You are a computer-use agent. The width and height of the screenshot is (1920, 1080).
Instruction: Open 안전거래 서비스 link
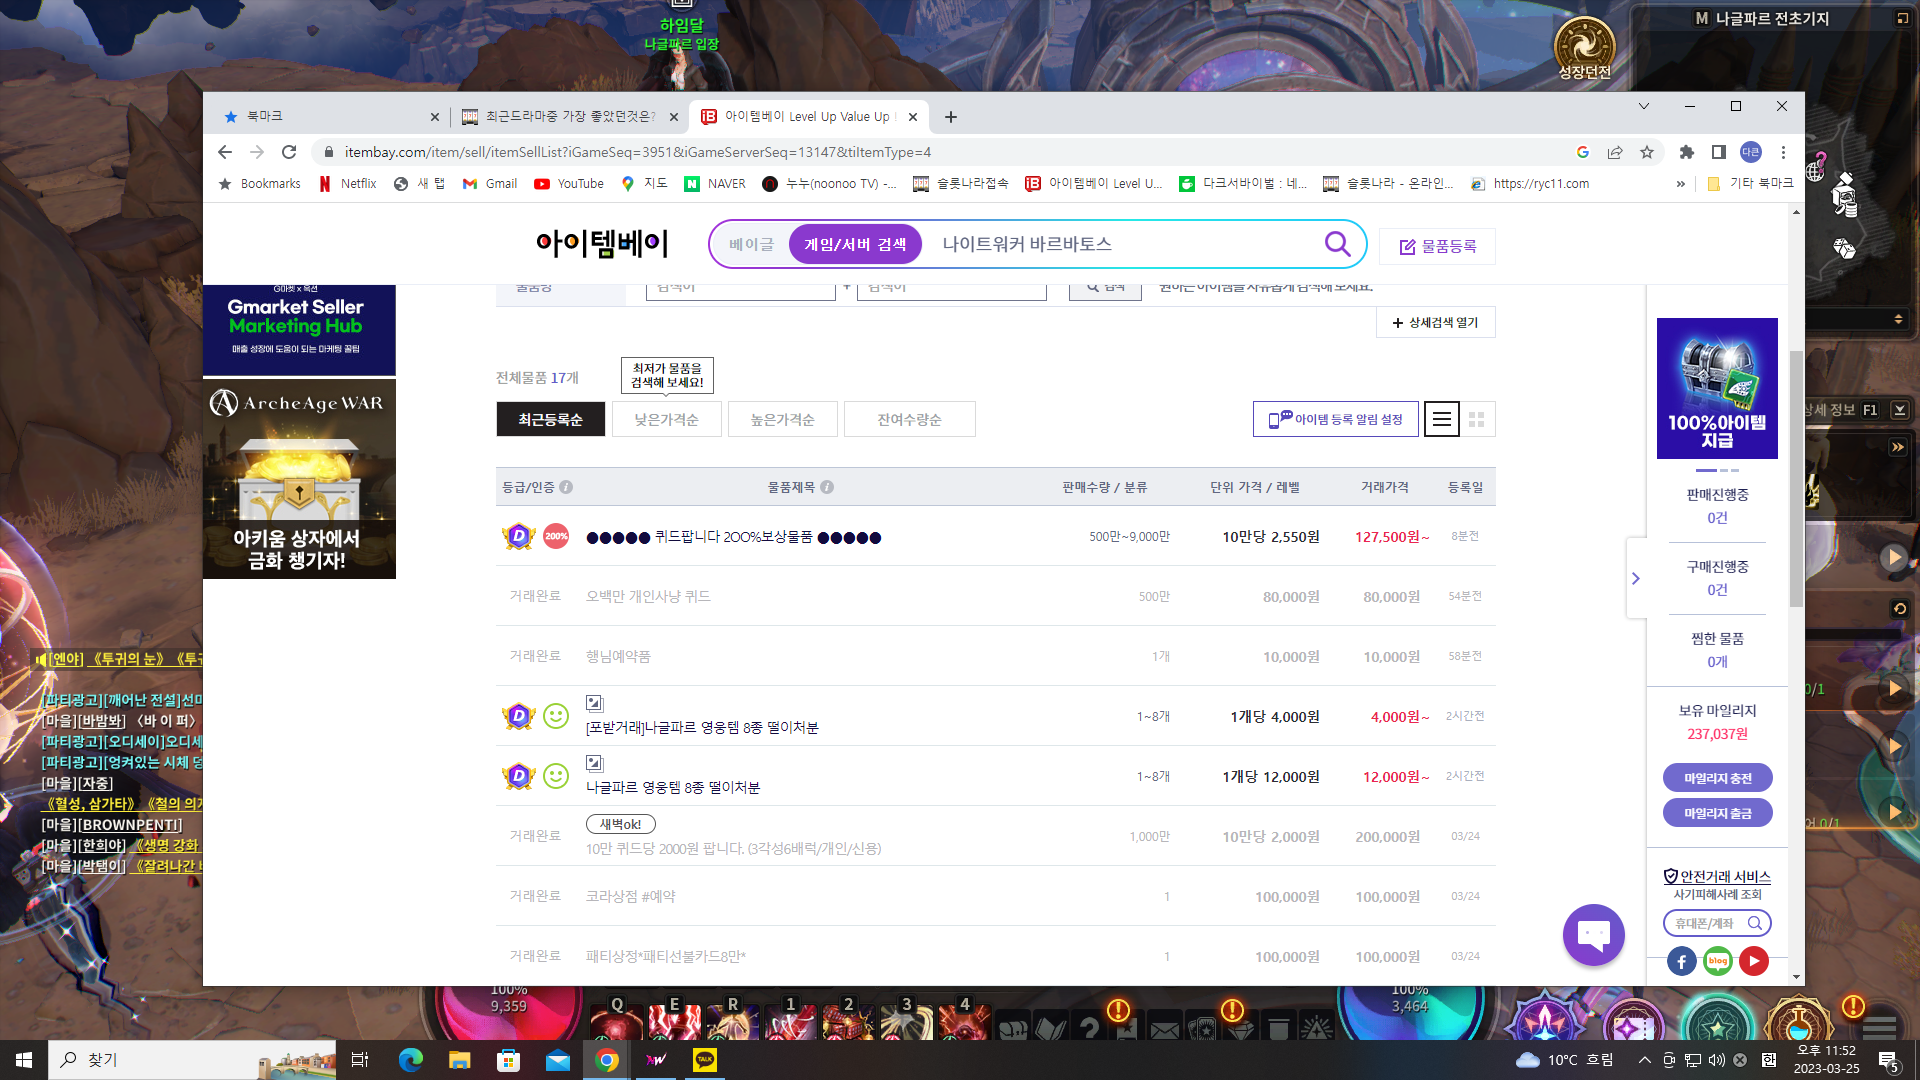pos(1717,877)
